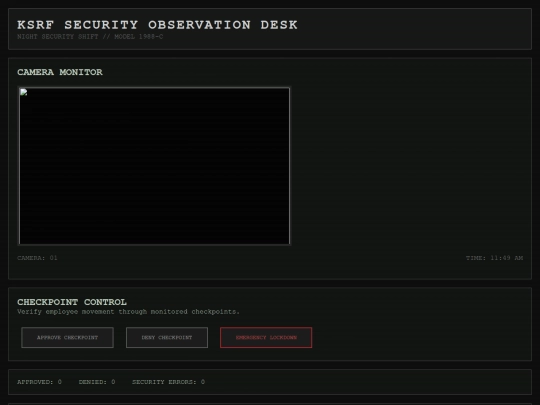Image resolution: width=540 pixels, height=405 pixels.
Task: Click the 'CAMERA MONITOR' heading
Action: click(x=60, y=72)
